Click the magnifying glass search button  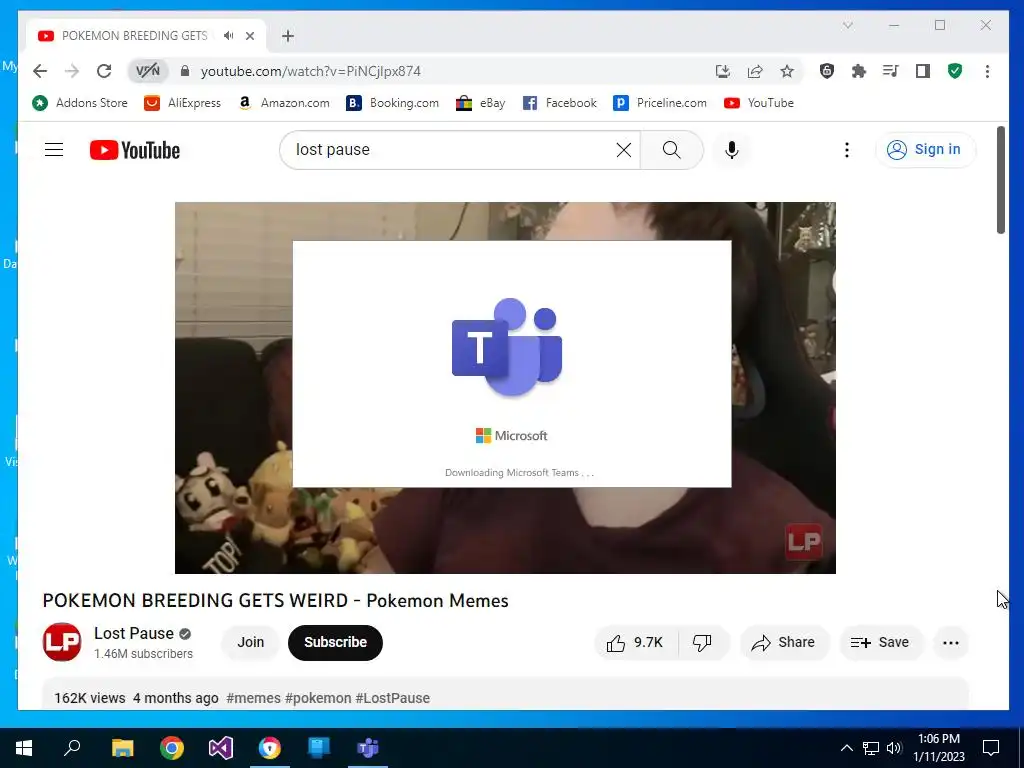click(x=671, y=150)
